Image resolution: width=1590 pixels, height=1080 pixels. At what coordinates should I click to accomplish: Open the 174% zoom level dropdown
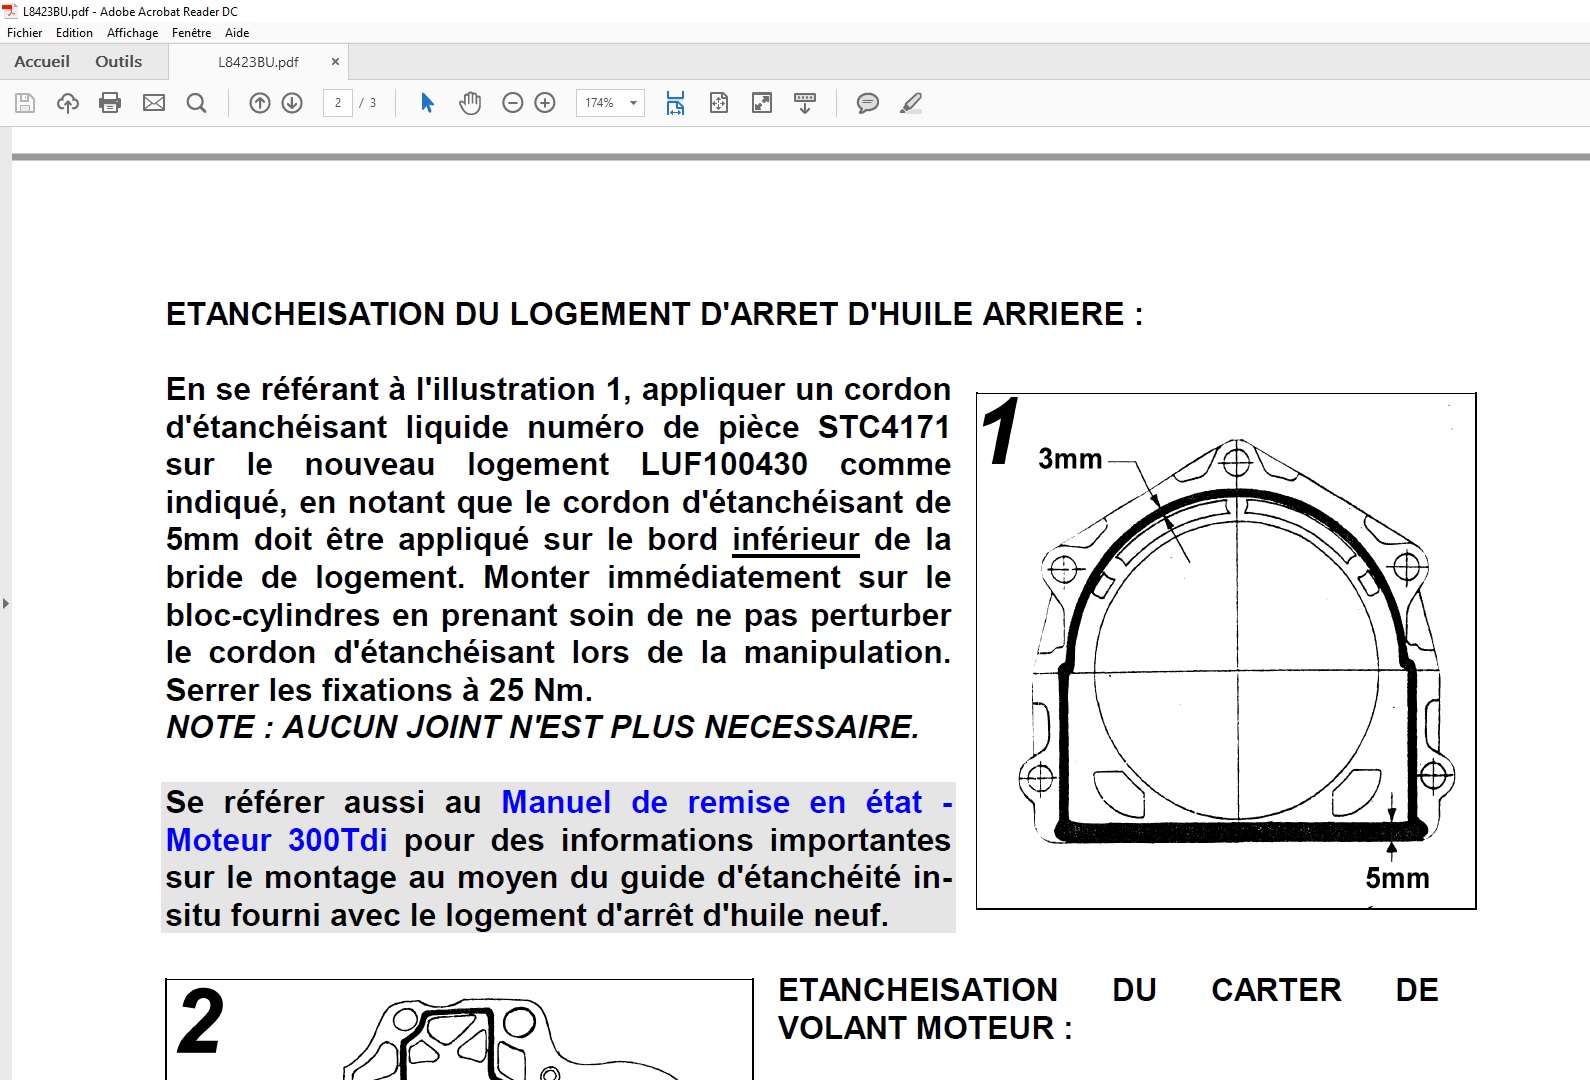[x=633, y=103]
